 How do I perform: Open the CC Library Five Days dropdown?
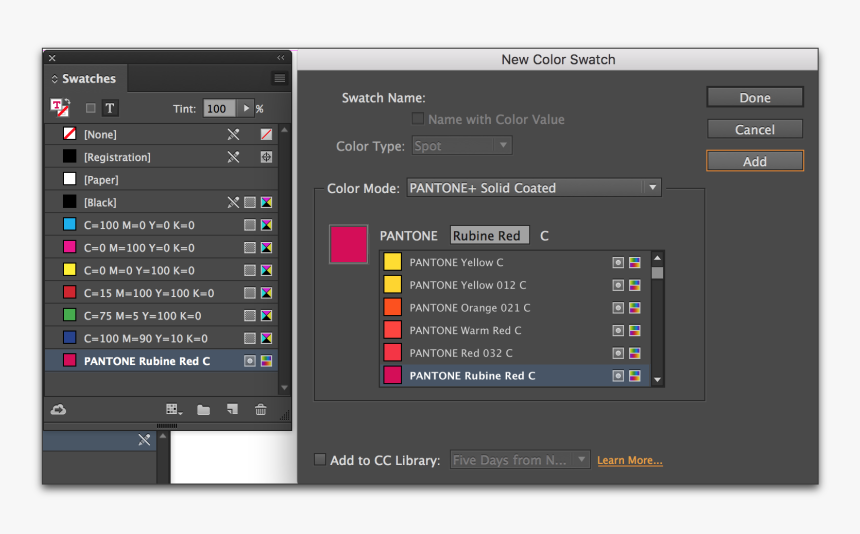(519, 459)
